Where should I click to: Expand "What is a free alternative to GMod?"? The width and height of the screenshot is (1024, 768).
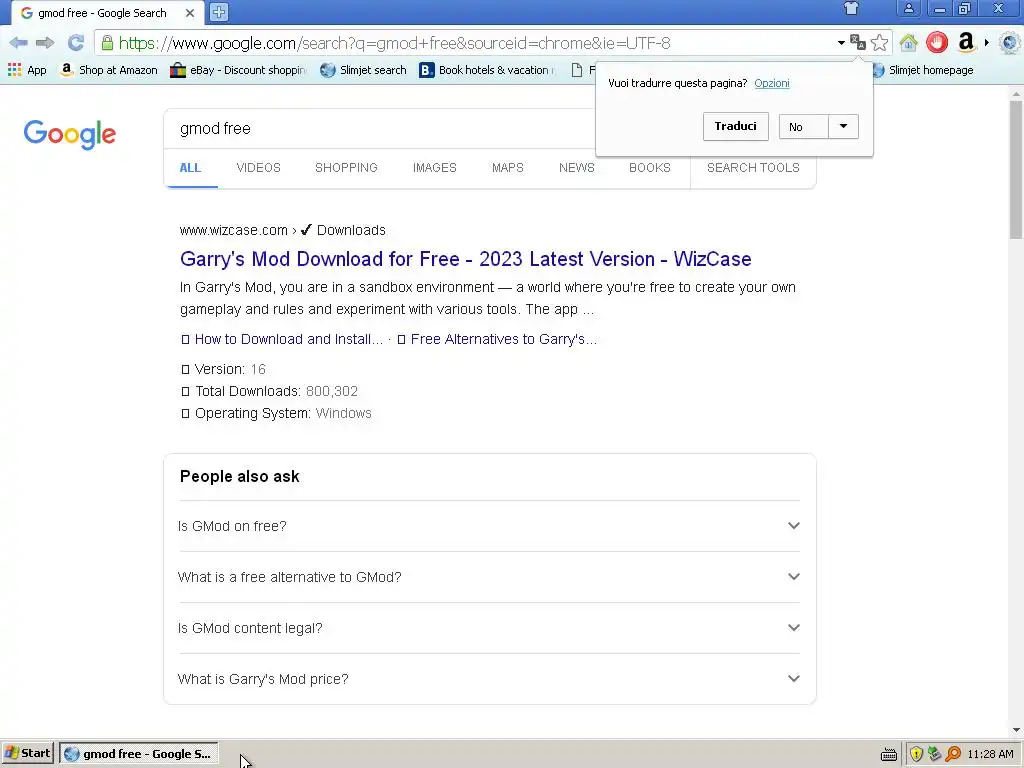coord(488,577)
